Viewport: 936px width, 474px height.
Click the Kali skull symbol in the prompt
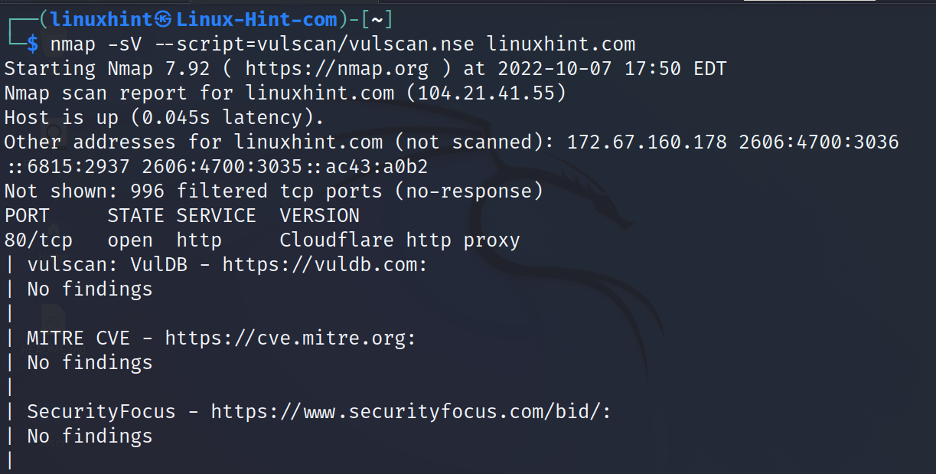tap(163, 20)
